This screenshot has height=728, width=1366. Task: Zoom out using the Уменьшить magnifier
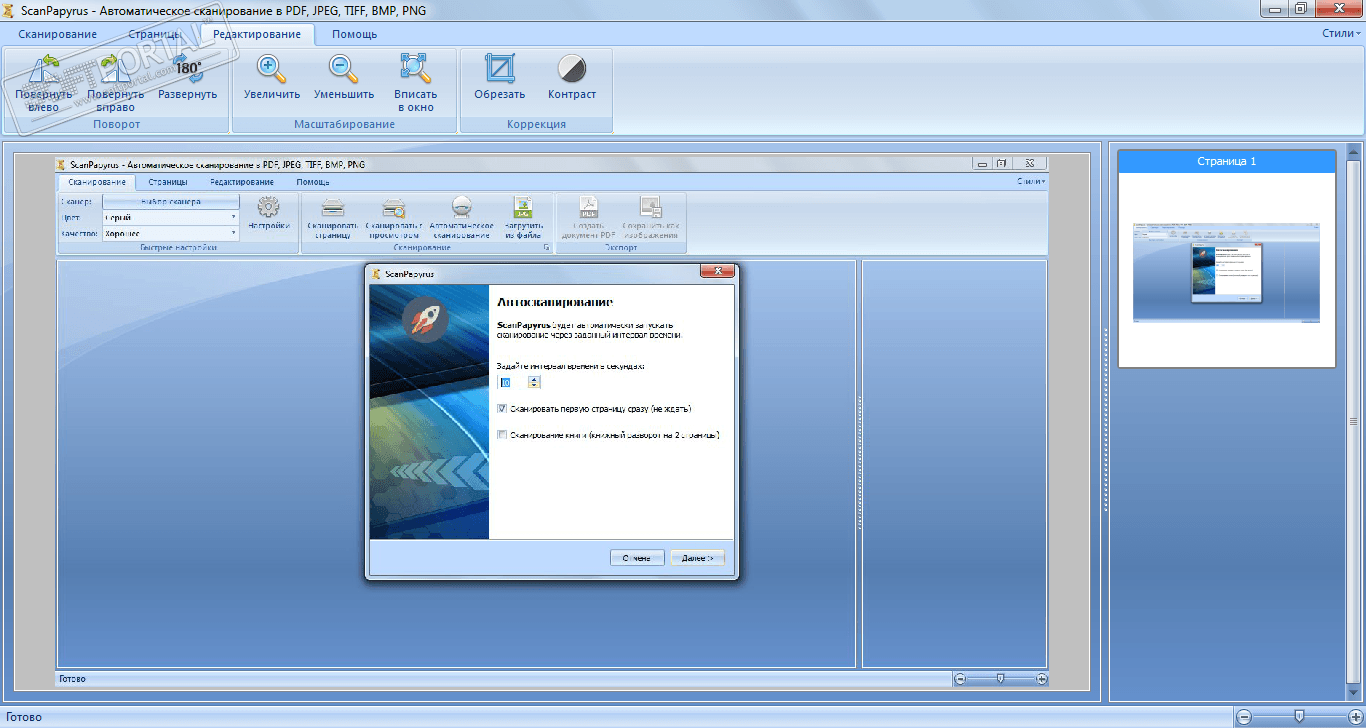343,78
